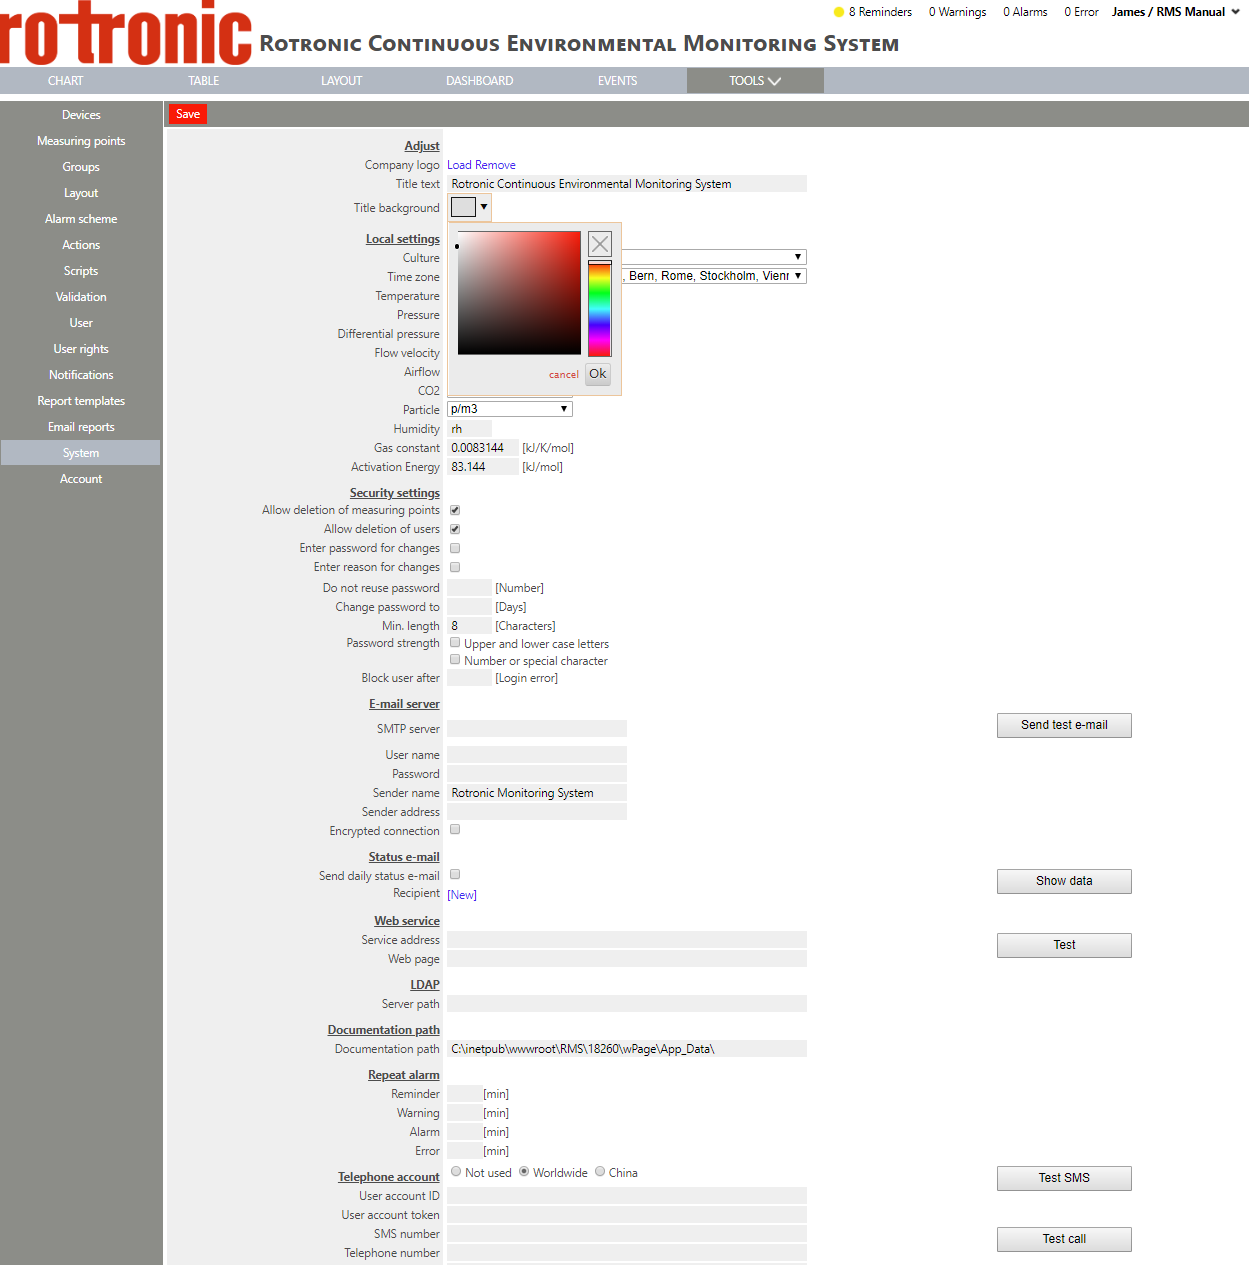
Task: Add a [New] status e-mail recipient
Action: tap(462, 895)
